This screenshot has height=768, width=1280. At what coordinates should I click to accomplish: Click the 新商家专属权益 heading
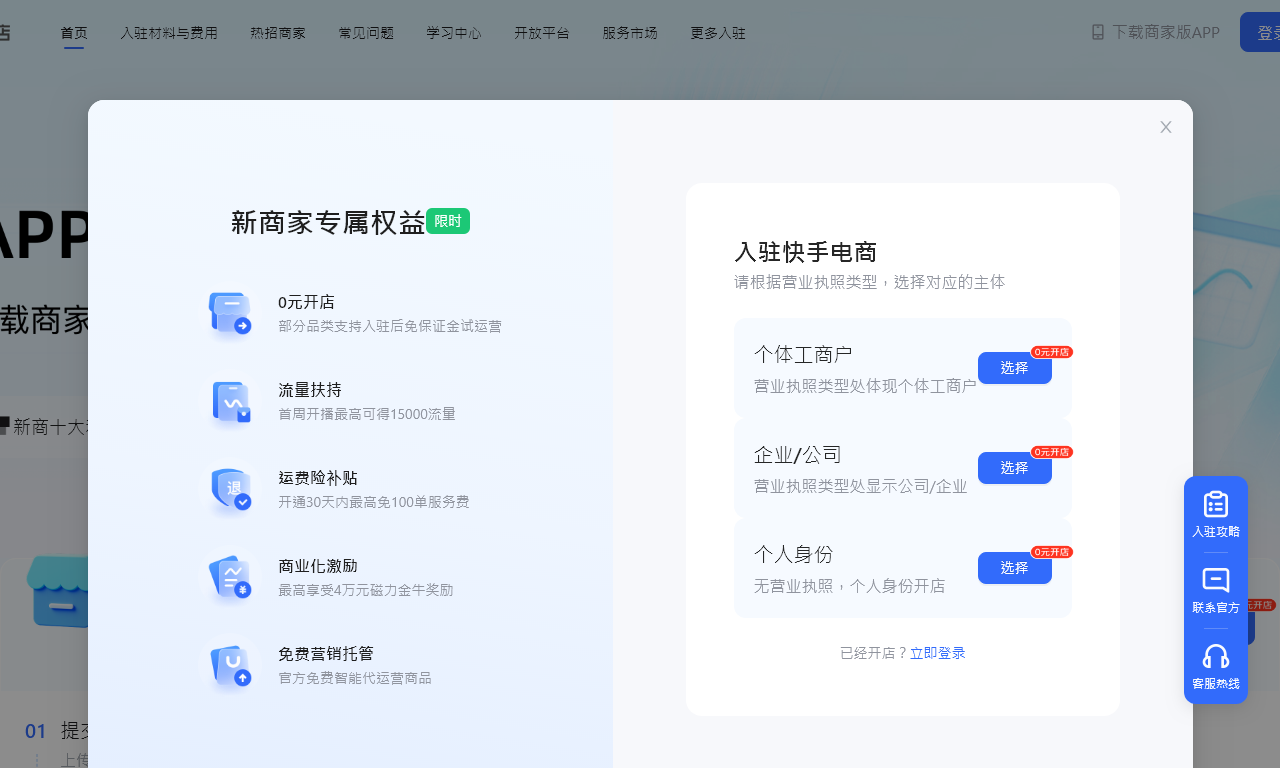click(328, 222)
